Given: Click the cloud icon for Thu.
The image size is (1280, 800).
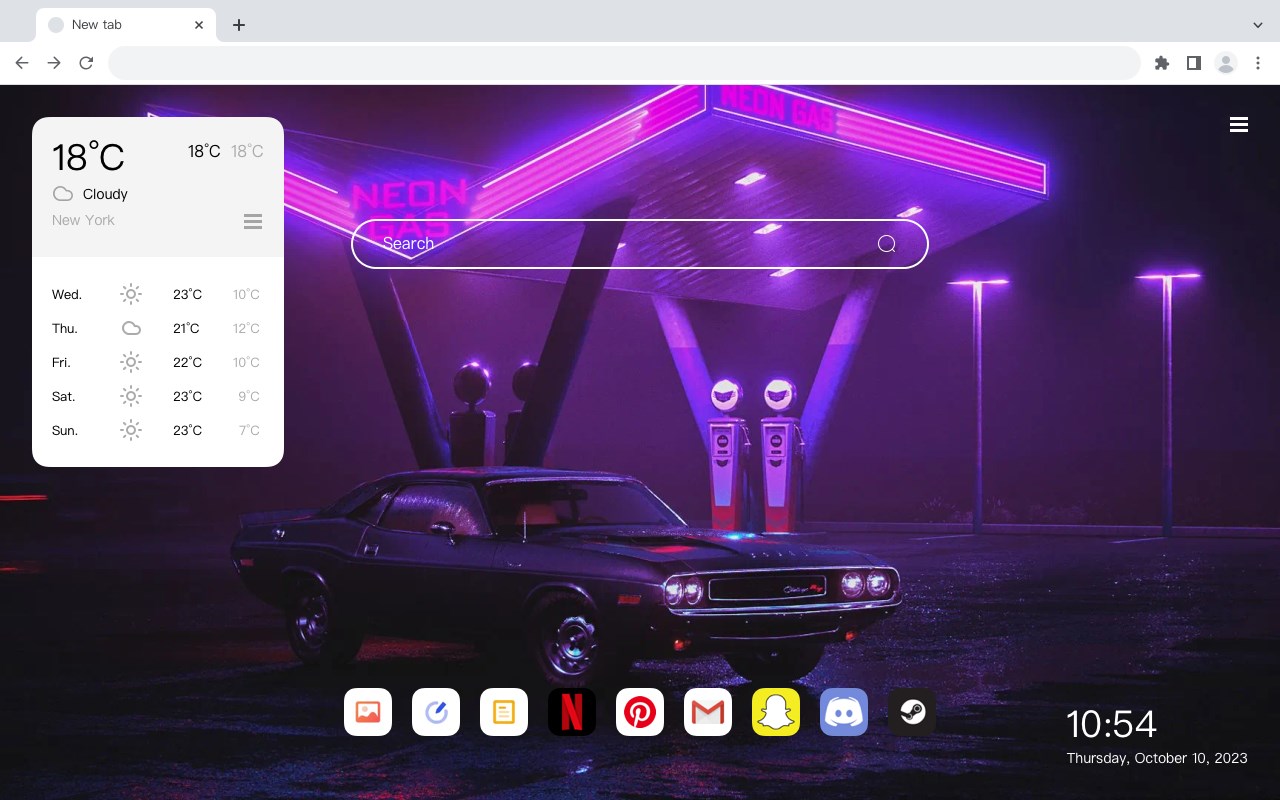Looking at the screenshot, I should pos(131,328).
